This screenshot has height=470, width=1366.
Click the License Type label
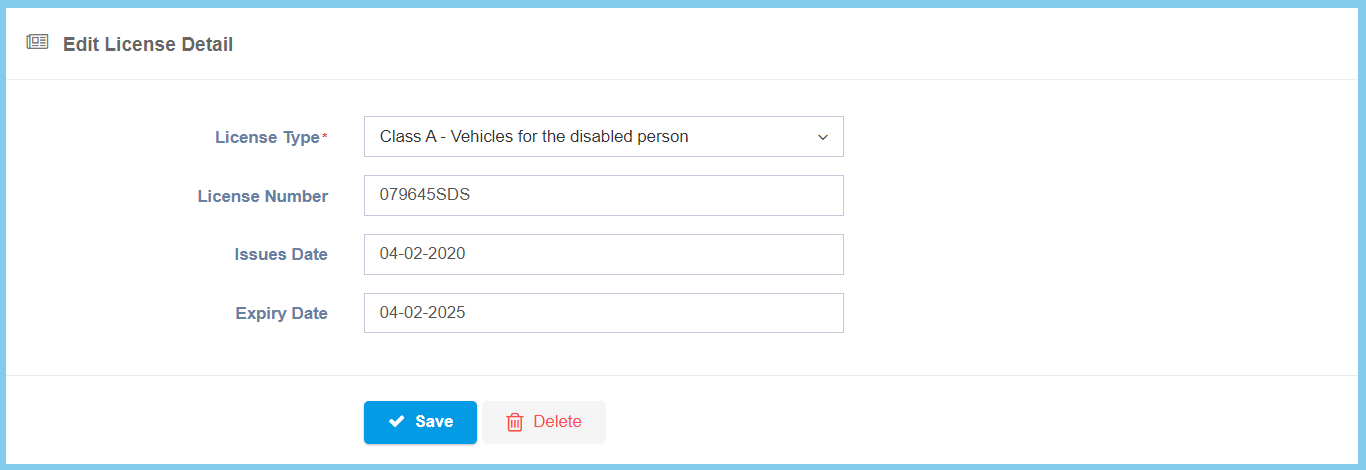point(267,138)
